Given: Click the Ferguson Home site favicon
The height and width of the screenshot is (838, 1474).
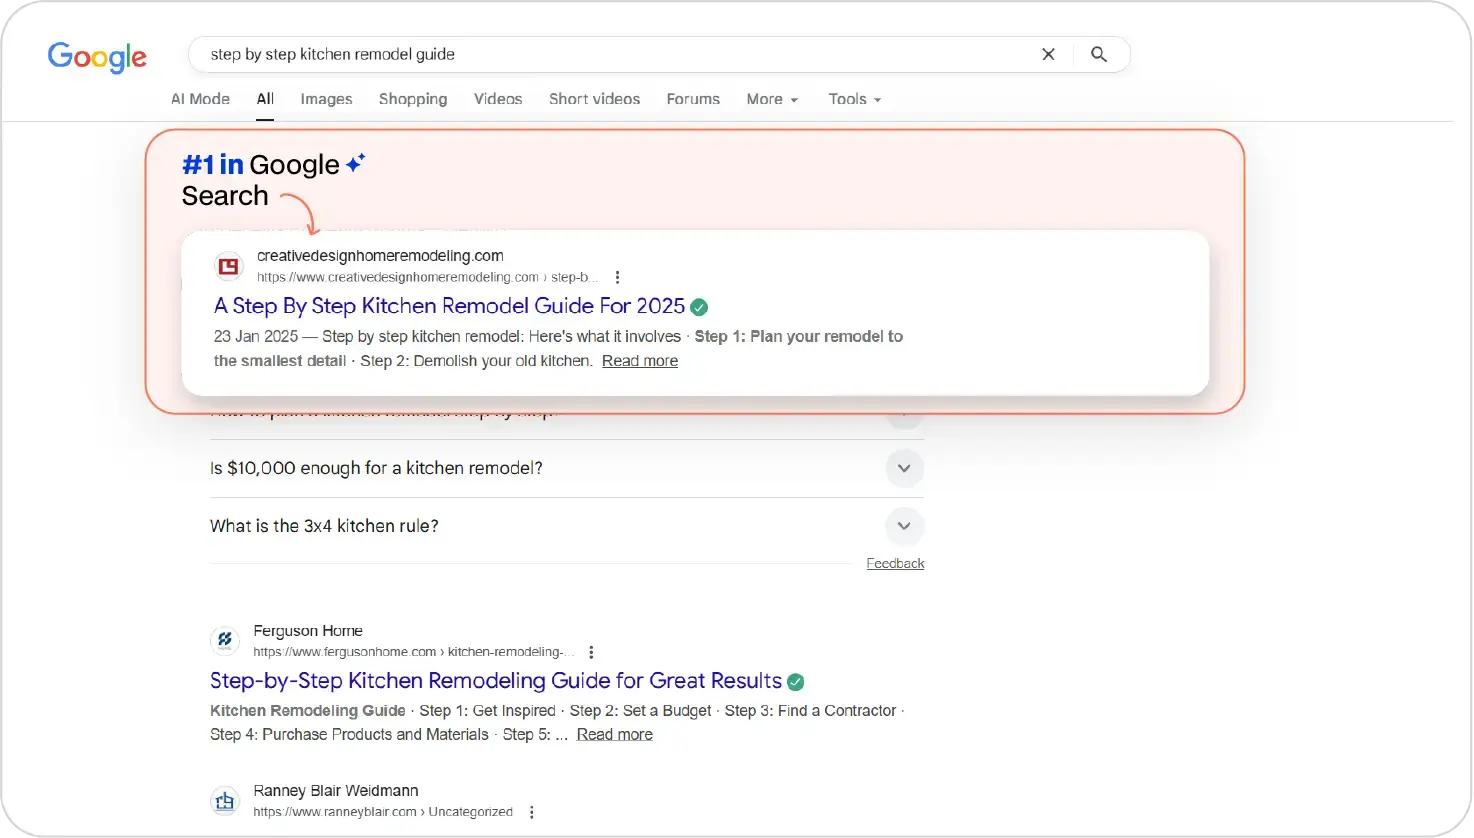Looking at the screenshot, I should 224,640.
